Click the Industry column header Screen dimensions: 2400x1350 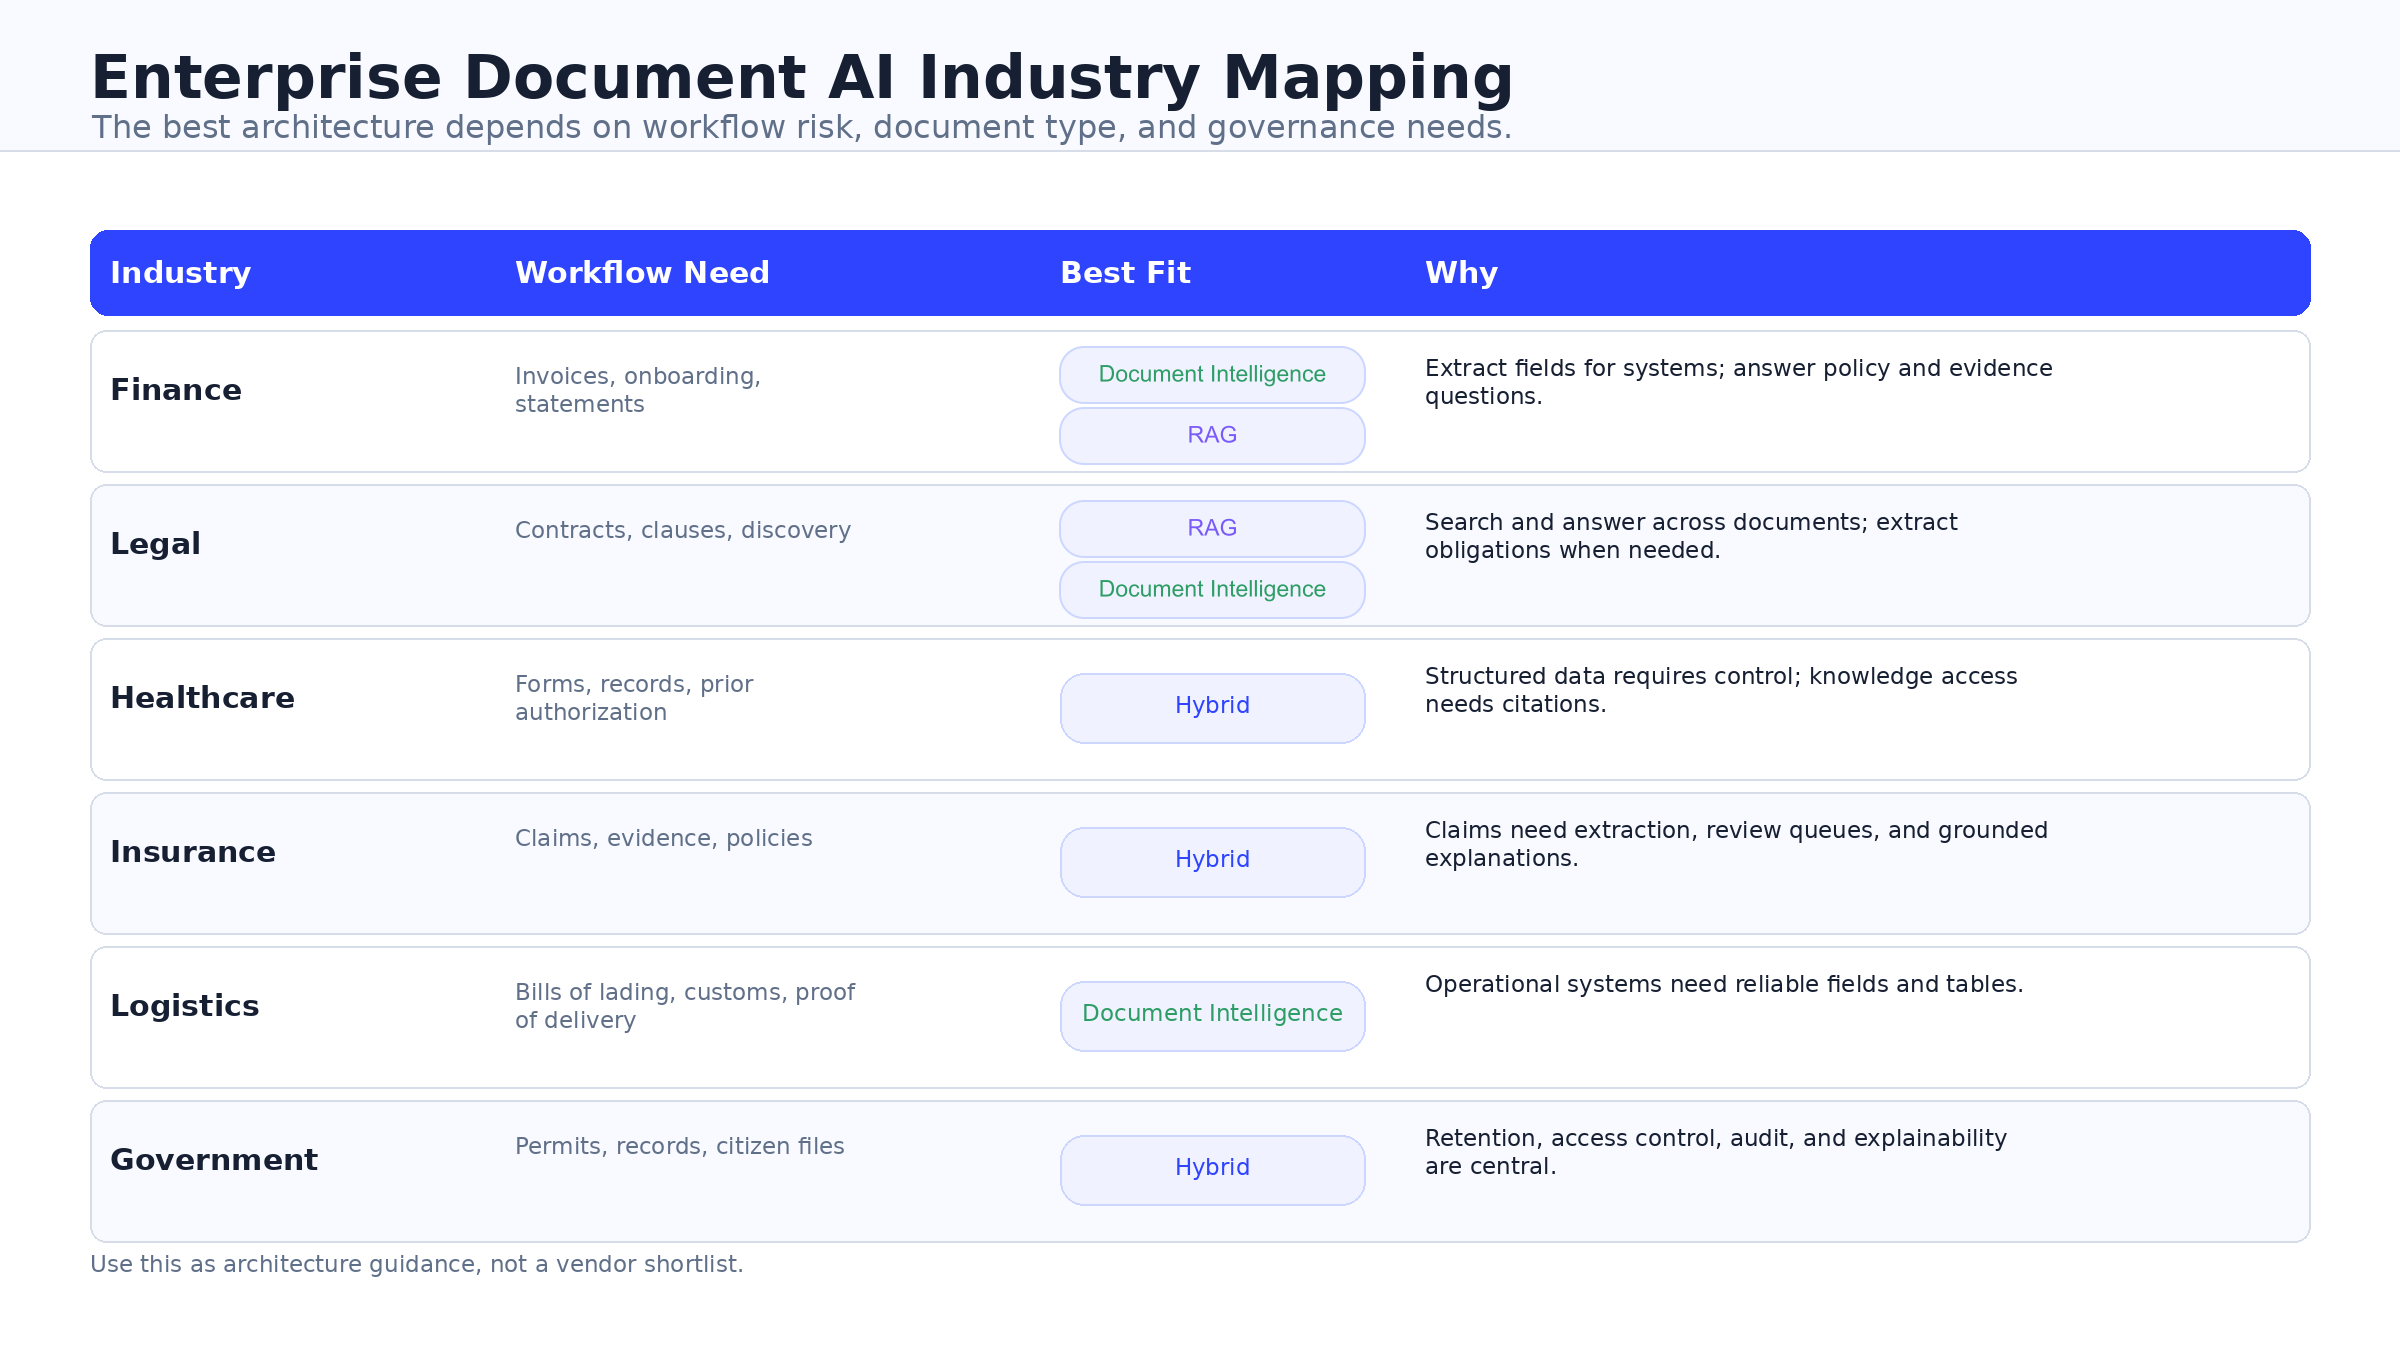click(180, 273)
